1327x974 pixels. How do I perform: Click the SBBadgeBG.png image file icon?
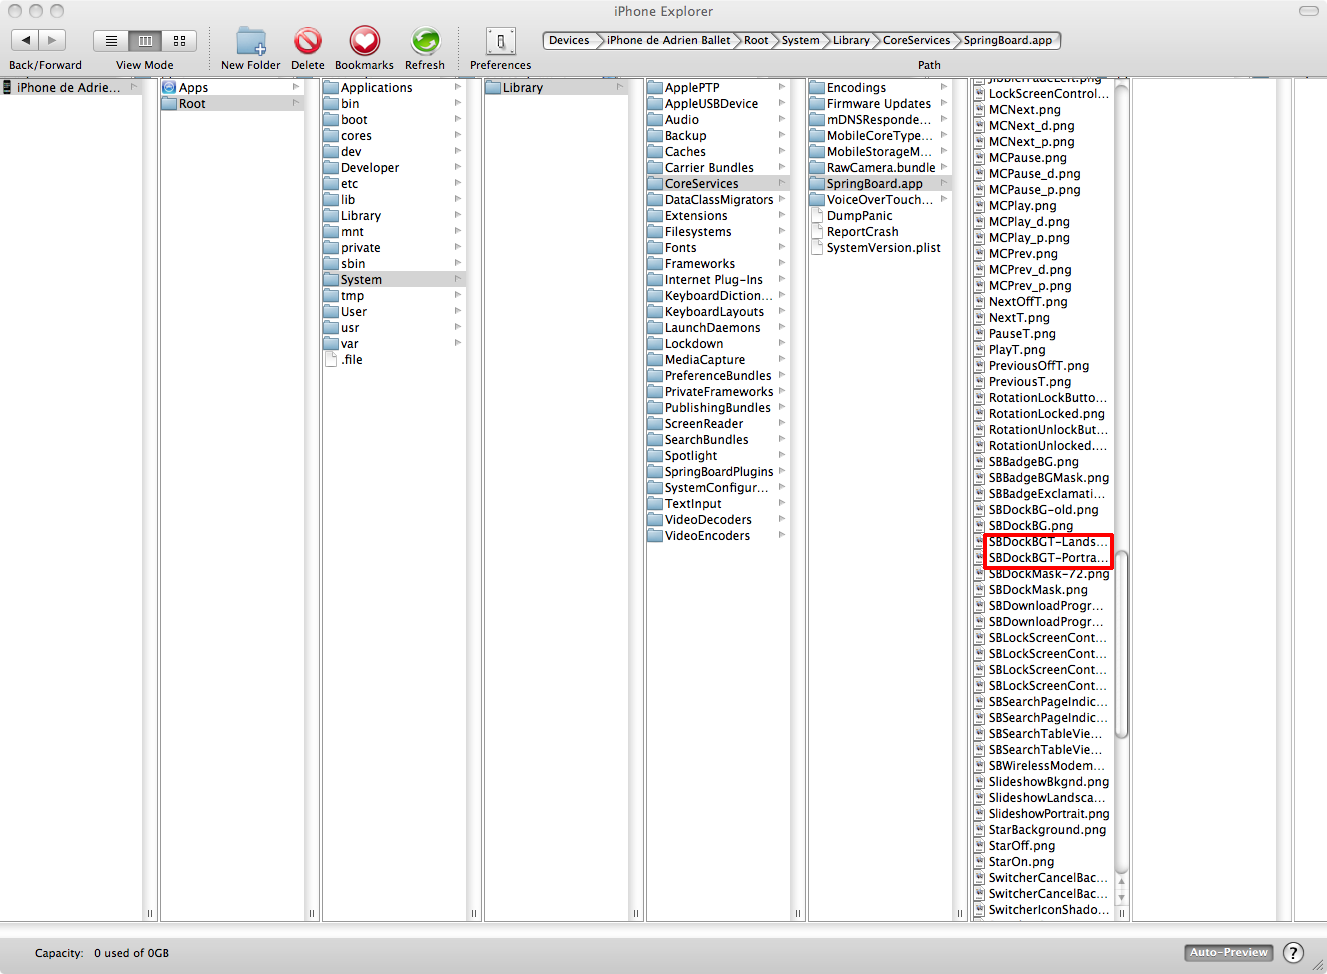pyautogui.click(x=980, y=462)
